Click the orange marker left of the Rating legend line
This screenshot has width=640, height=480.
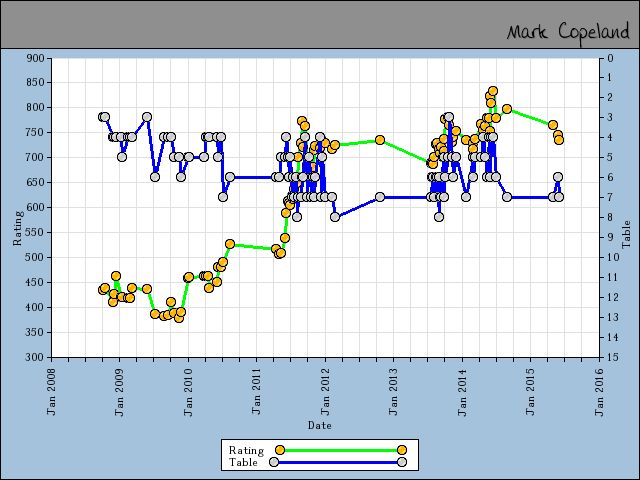click(280, 450)
